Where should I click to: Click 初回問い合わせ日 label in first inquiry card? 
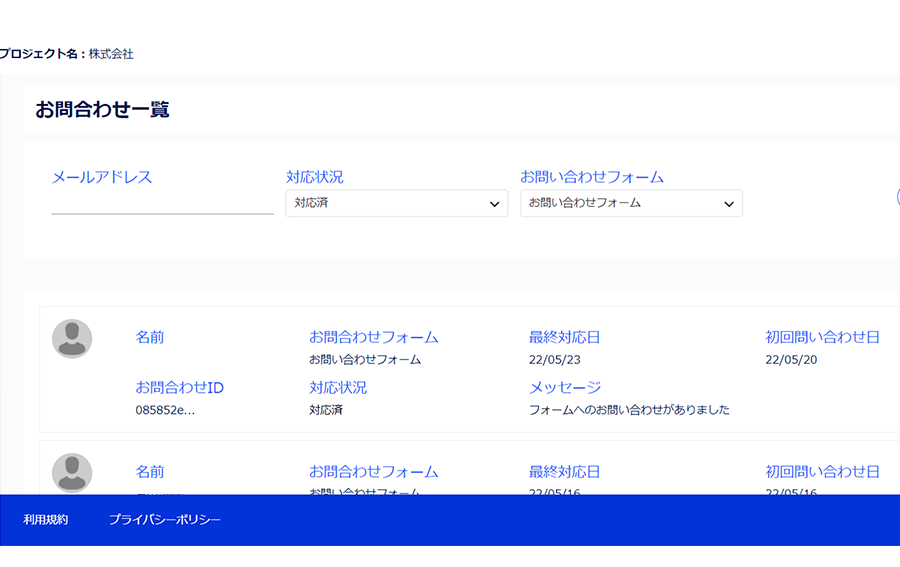[822, 338]
